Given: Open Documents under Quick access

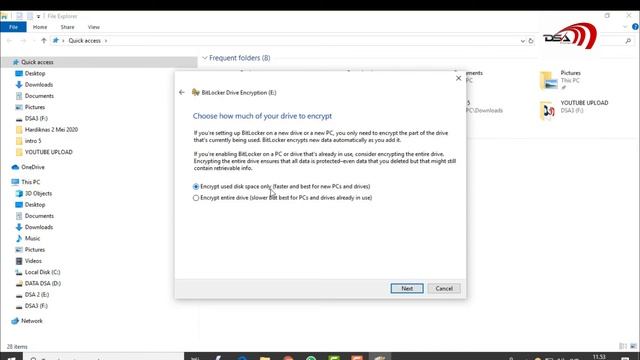Looking at the screenshot, I should pyautogui.click(x=39, y=96).
